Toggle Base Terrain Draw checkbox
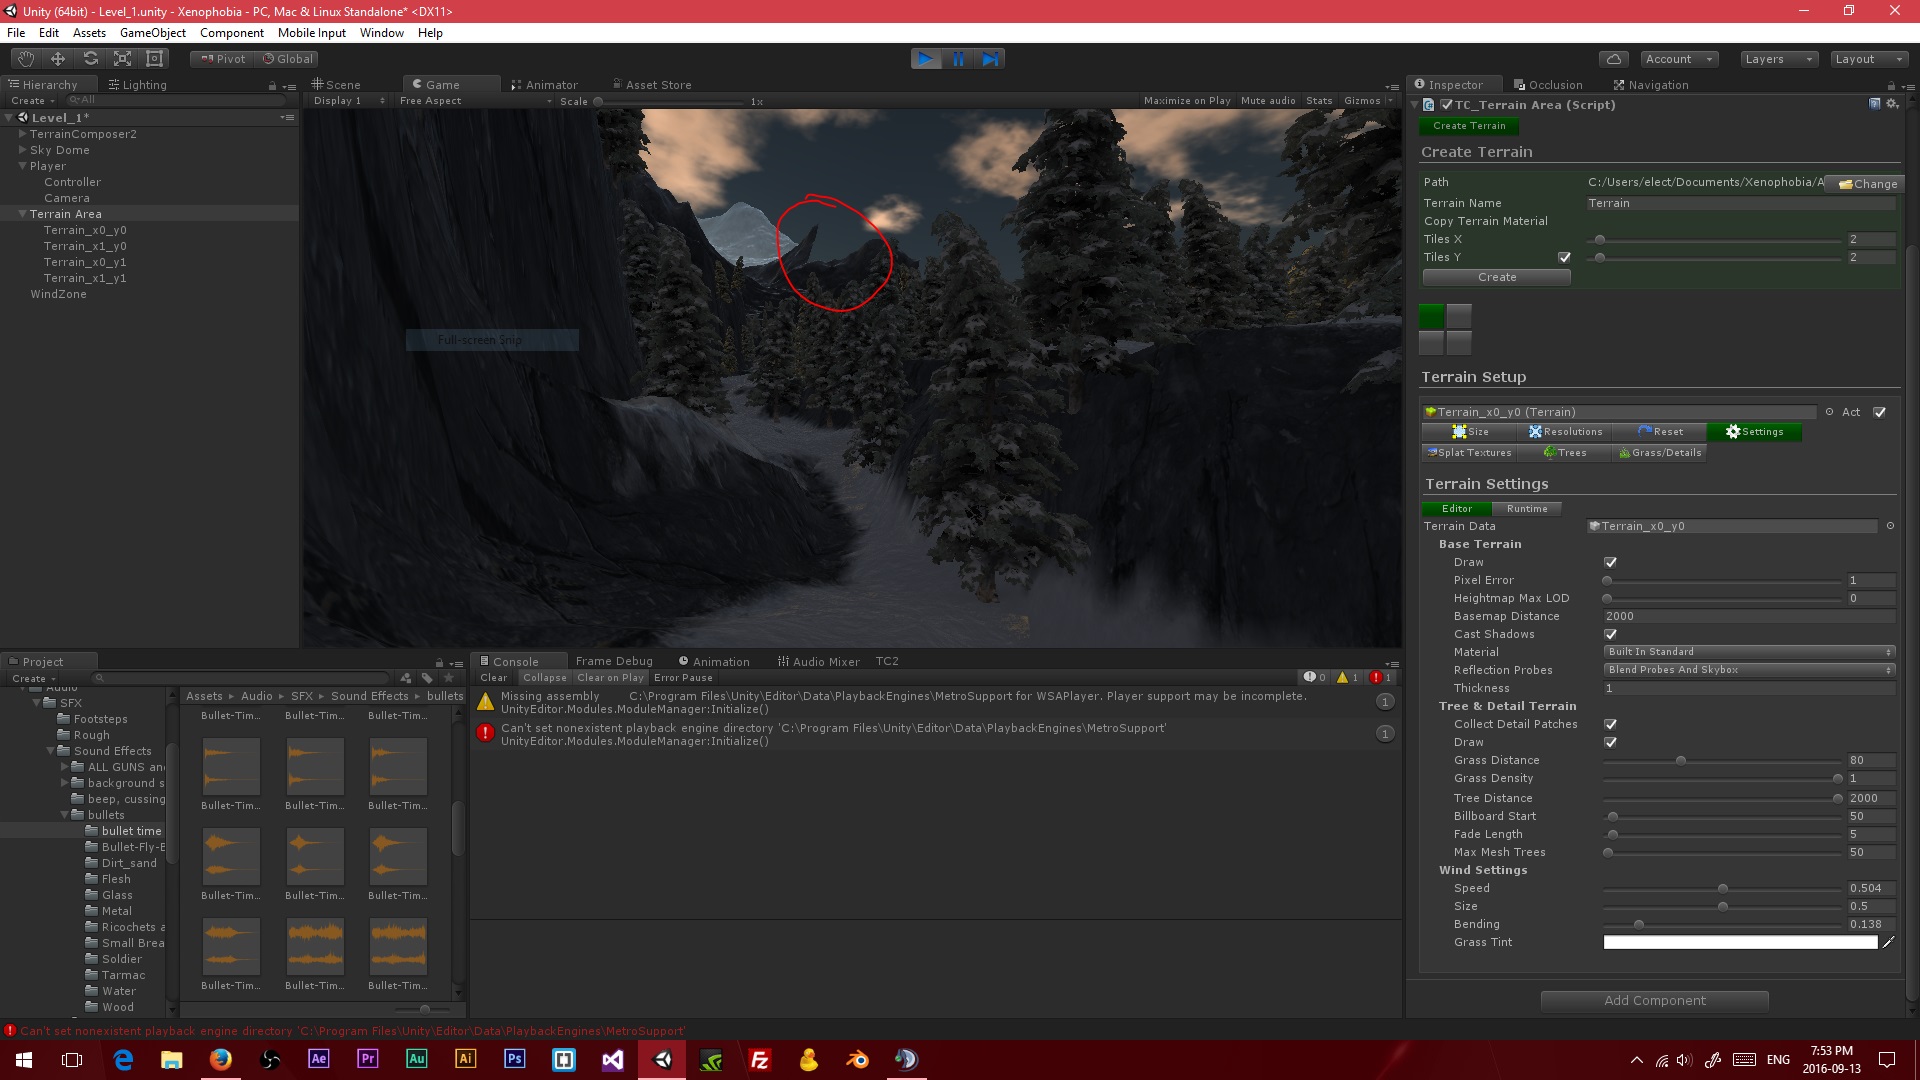The width and height of the screenshot is (1920, 1080). (x=1610, y=562)
